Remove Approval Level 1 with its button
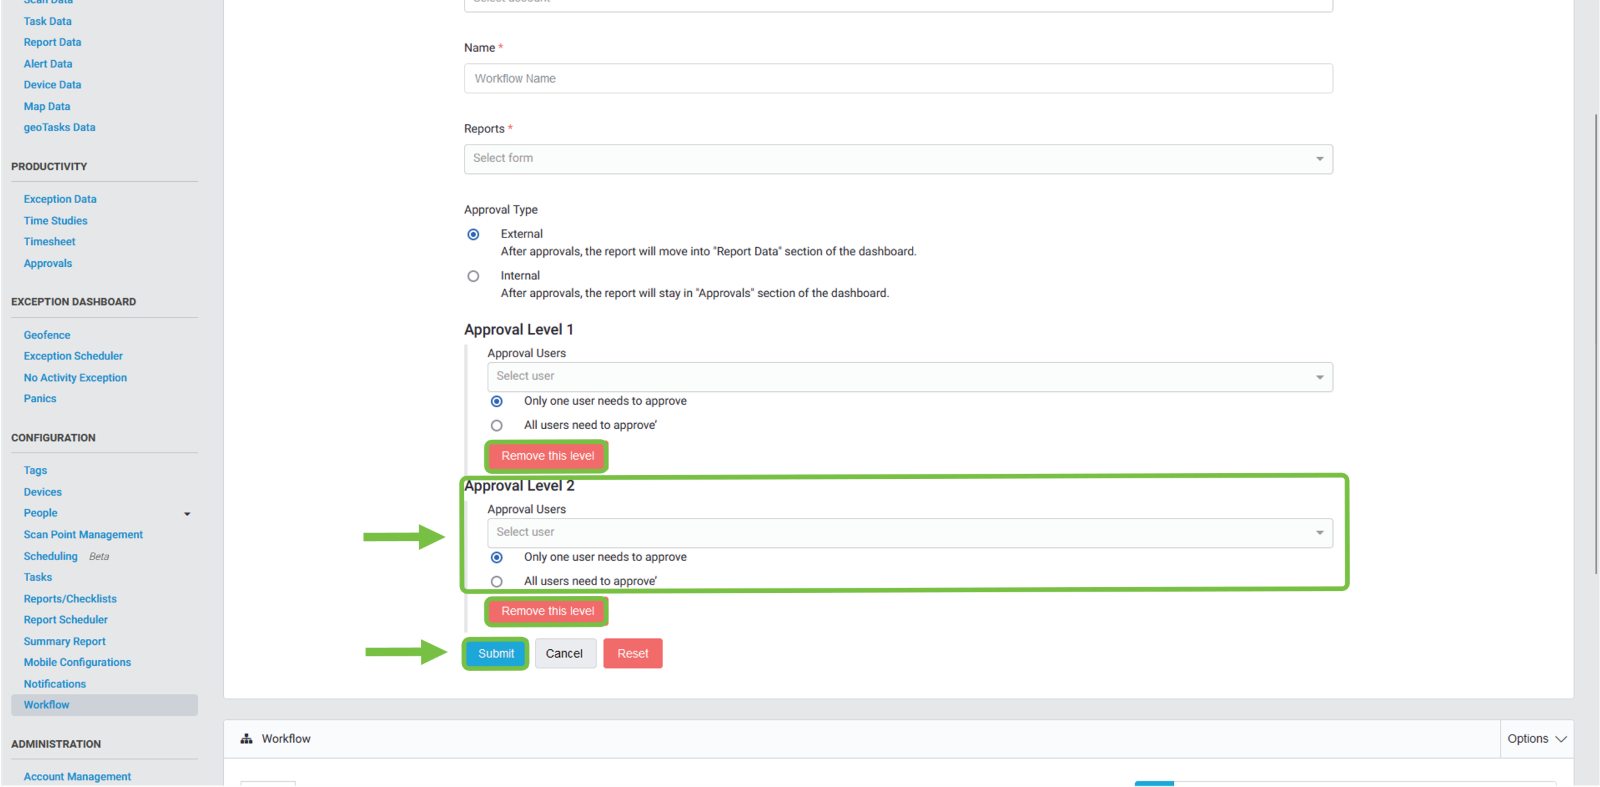 pyautogui.click(x=547, y=456)
